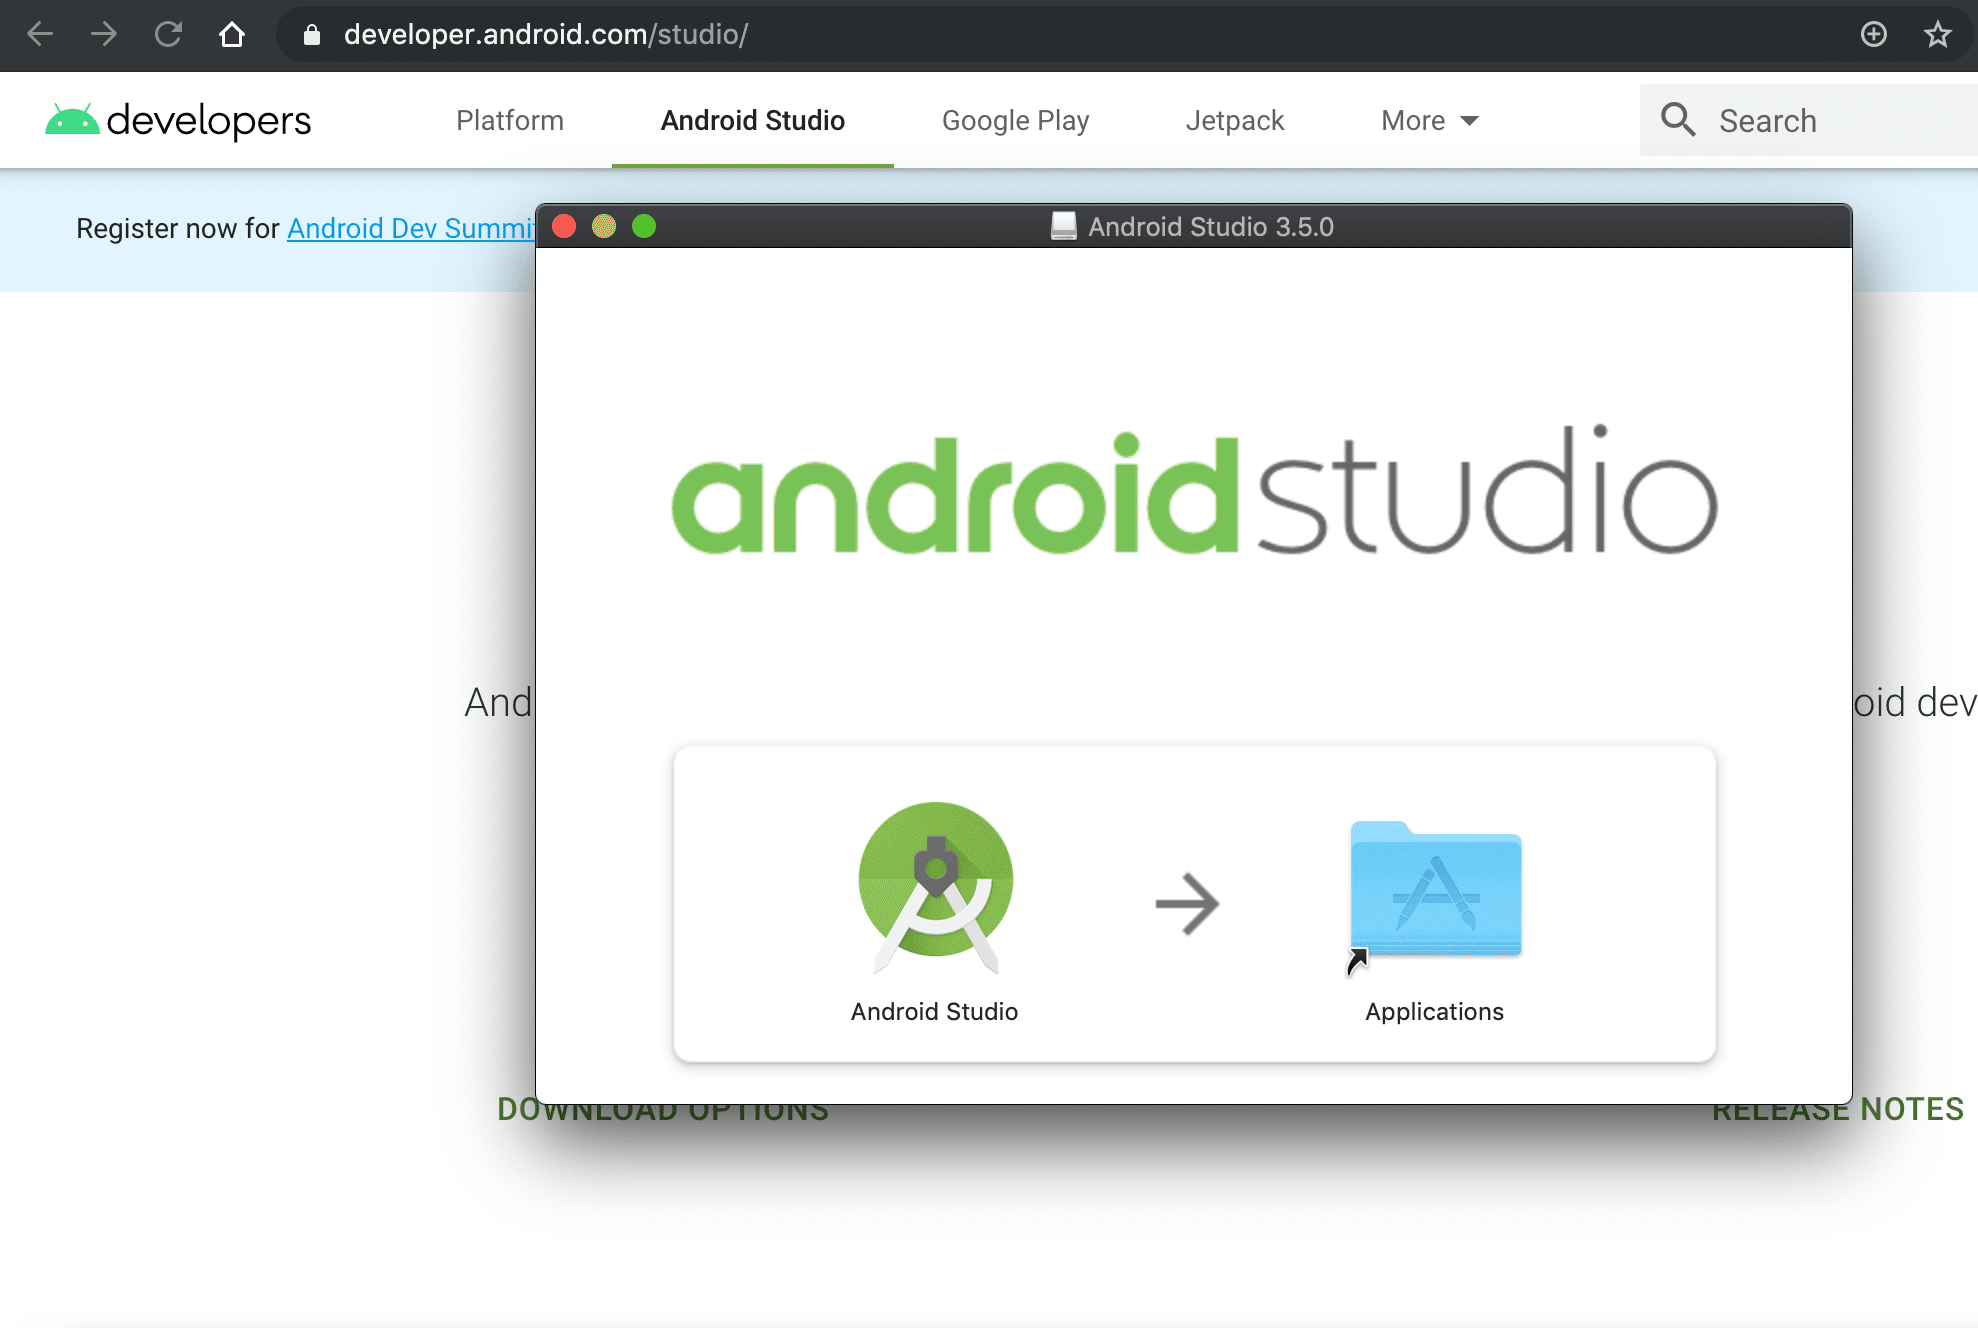This screenshot has height=1328, width=1978.
Task: Reload the page with the refresh icon
Action: pyautogui.click(x=168, y=34)
